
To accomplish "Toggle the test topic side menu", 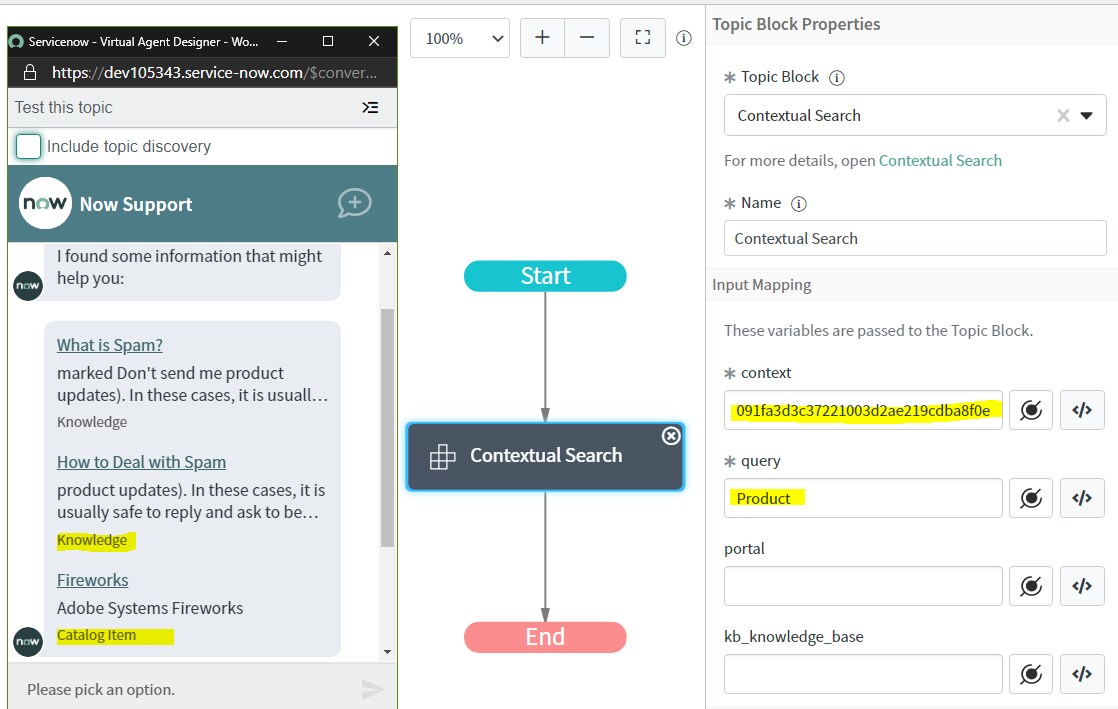I will tap(370, 108).
